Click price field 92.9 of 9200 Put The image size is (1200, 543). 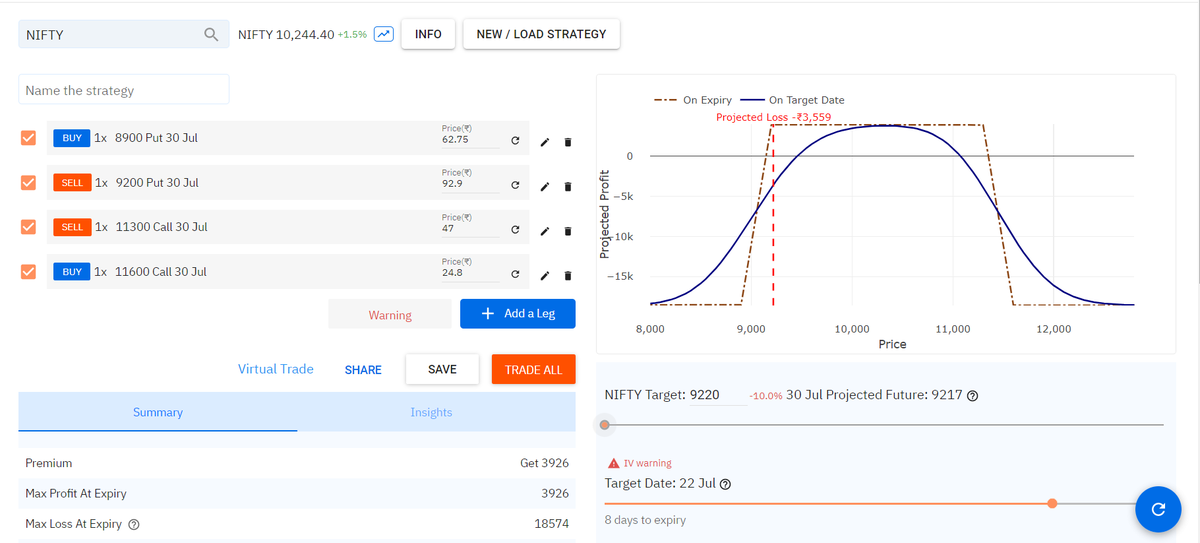point(469,185)
